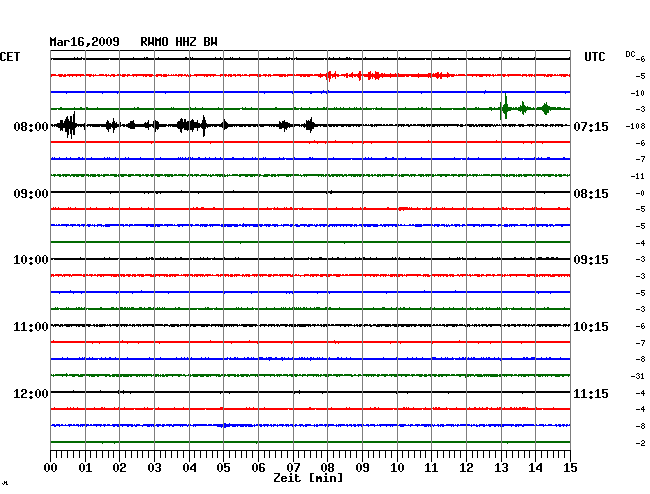The height and width of the screenshot is (494, 650).
Task: Click minute label 06 on the axis
Action: tap(258, 467)
